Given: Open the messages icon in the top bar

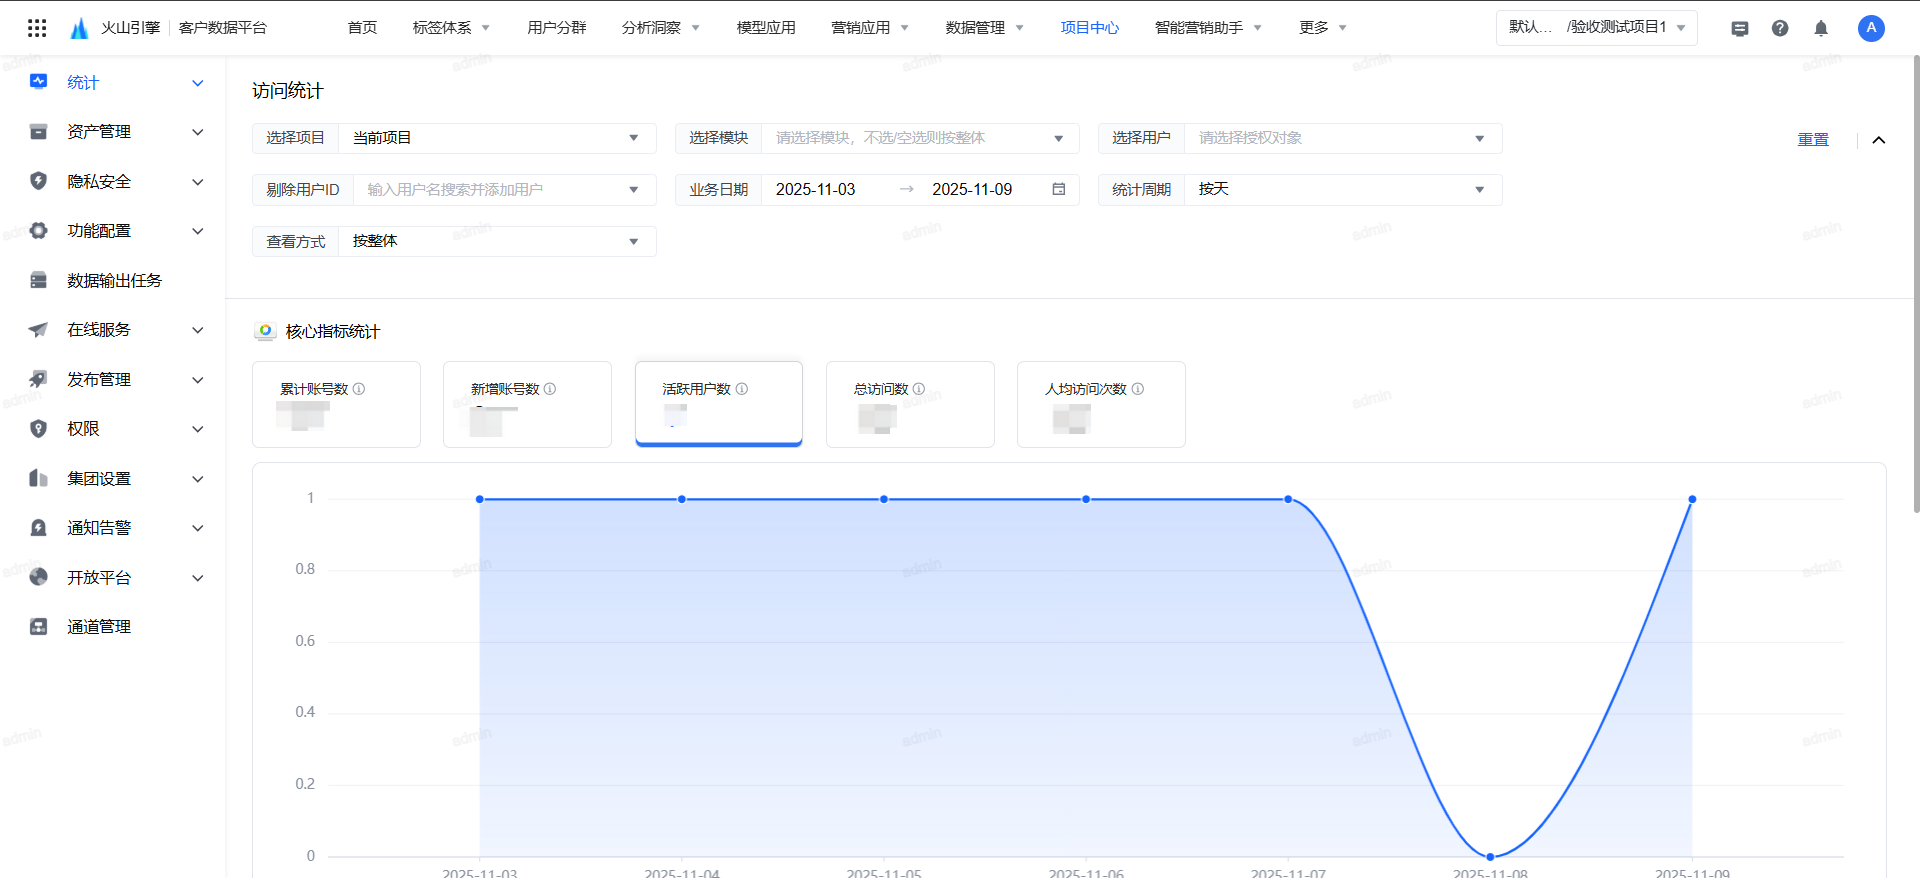Looking at the screenshot, I should pos(1740,28).
